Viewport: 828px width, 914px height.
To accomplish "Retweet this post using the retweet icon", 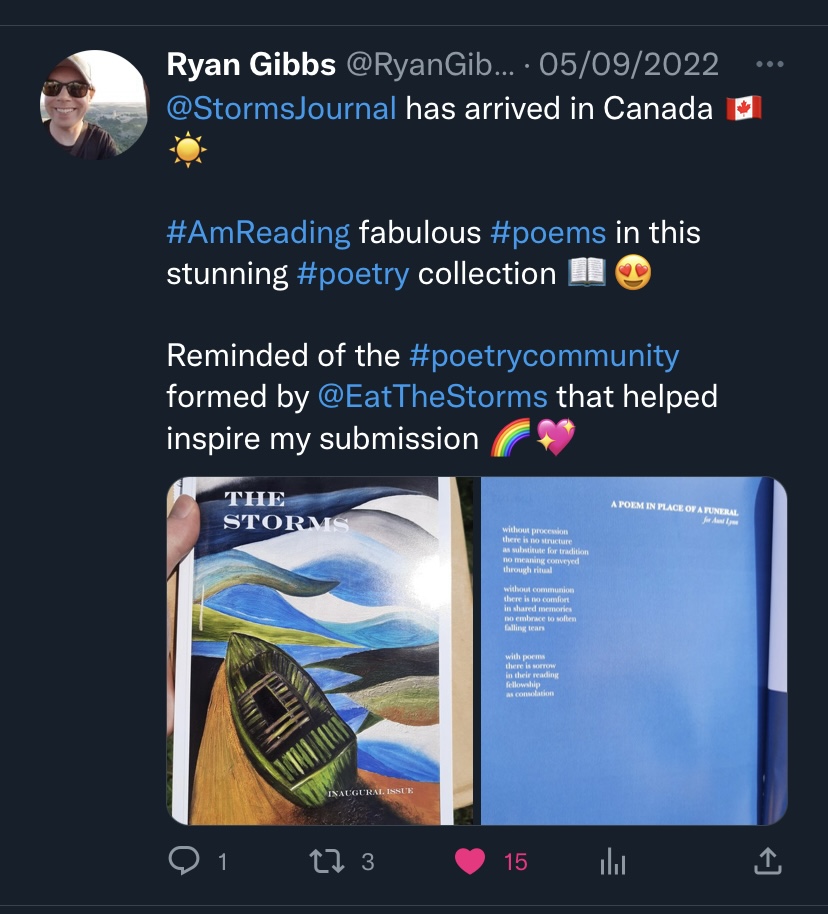I will pyautogui.click(x=327, y=860).
